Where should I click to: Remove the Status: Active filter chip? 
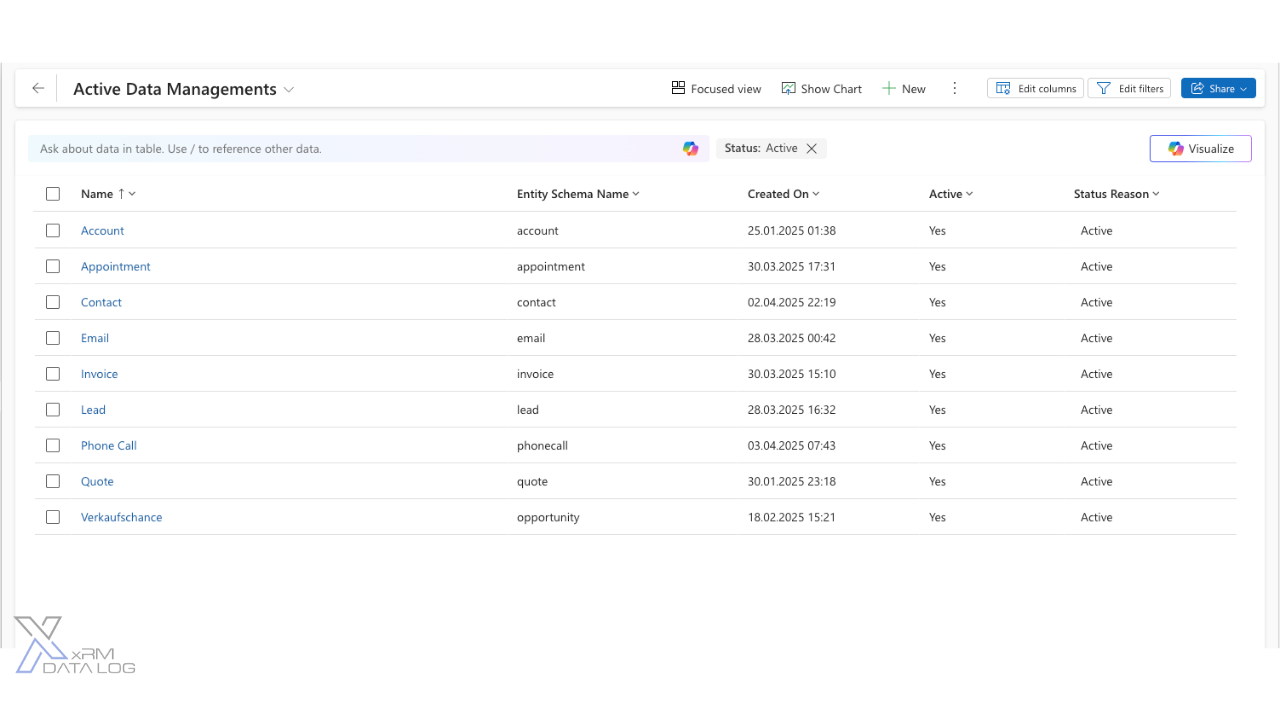point(812,148)
